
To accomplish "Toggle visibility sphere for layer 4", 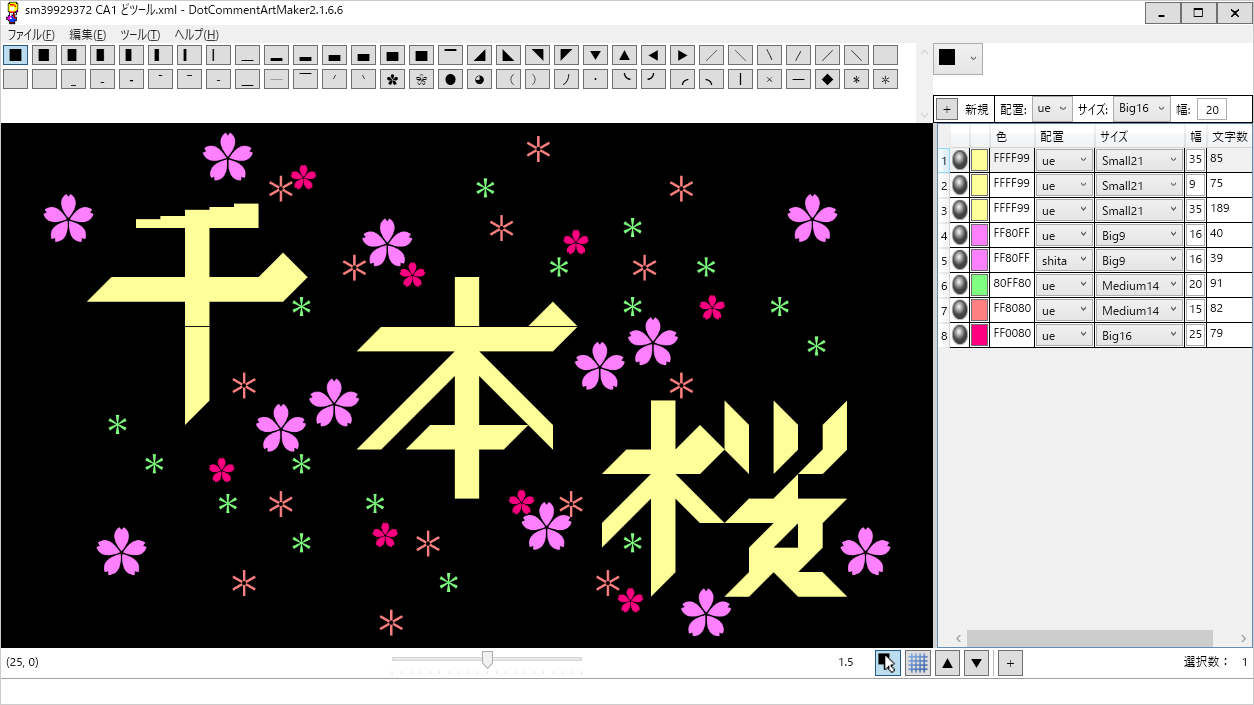I will coord(960,235).
